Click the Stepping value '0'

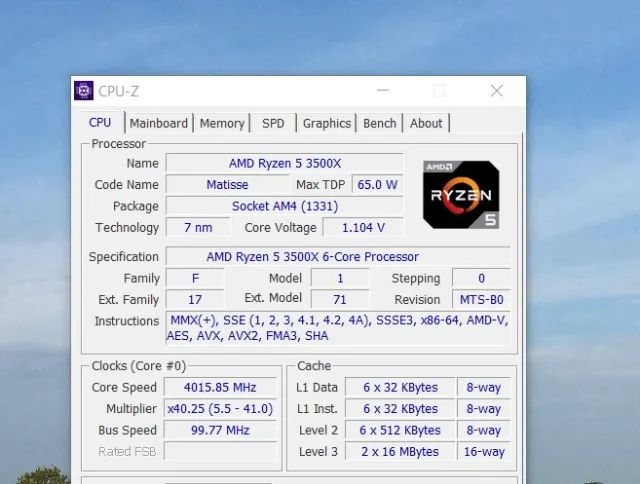pos(481,278)
